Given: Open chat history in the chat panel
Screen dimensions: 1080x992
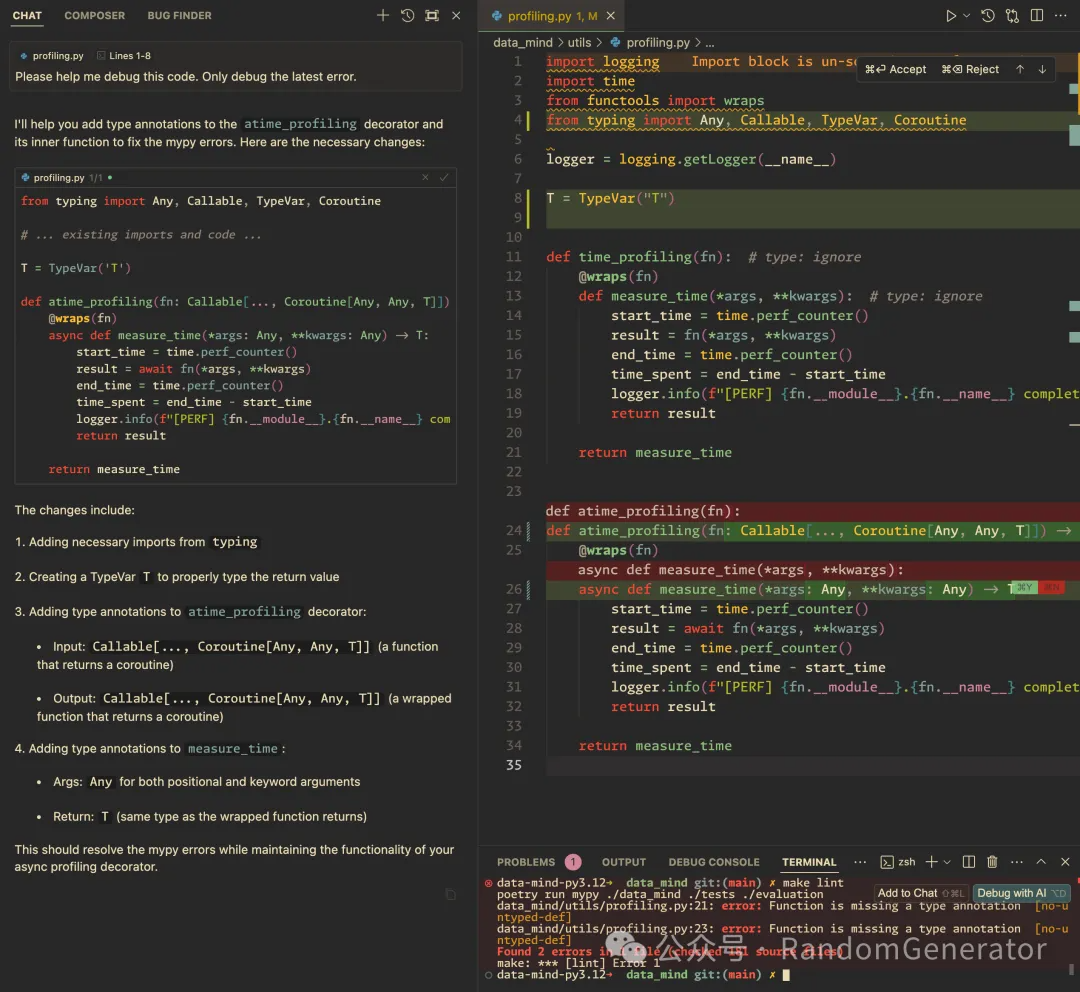Looking at the screenshot, I should click(x=408, y=15).
